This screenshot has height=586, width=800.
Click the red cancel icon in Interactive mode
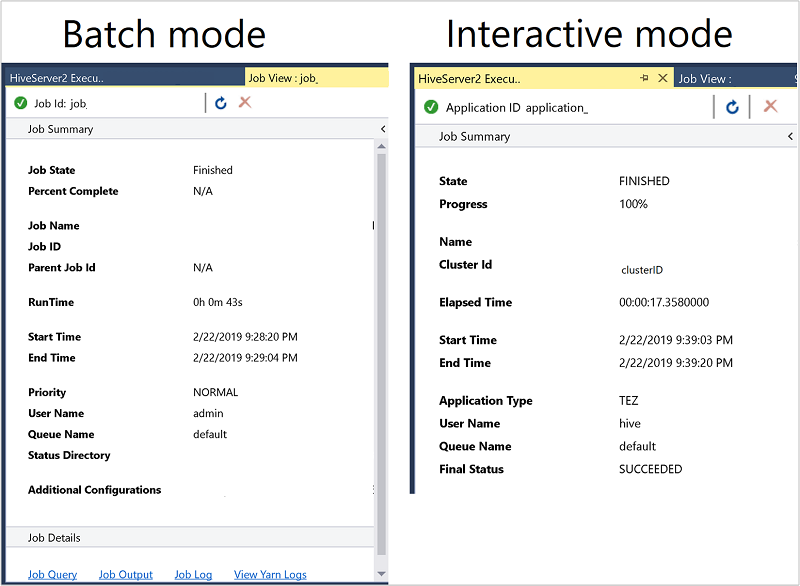pyautogui.click(x=771, y=105)
